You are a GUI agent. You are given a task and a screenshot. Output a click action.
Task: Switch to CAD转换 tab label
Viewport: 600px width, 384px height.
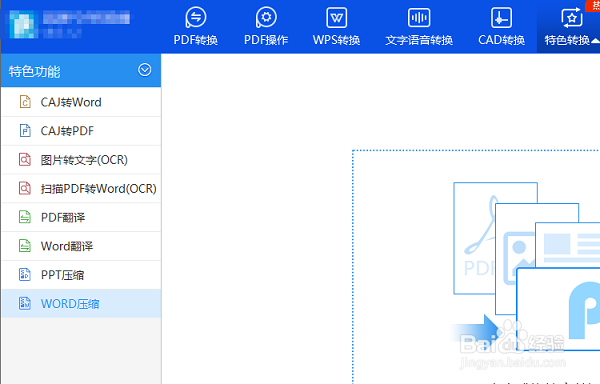point(501,40)
